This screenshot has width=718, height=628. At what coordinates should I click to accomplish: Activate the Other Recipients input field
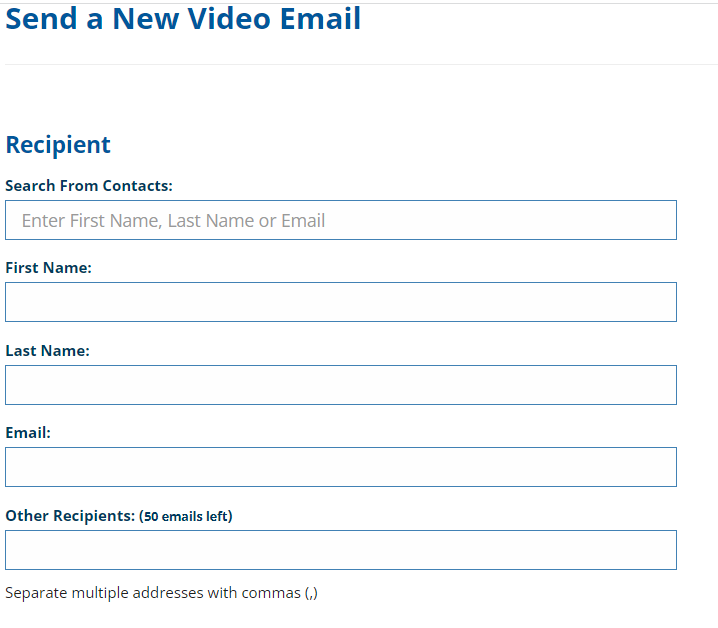[341, 550]
